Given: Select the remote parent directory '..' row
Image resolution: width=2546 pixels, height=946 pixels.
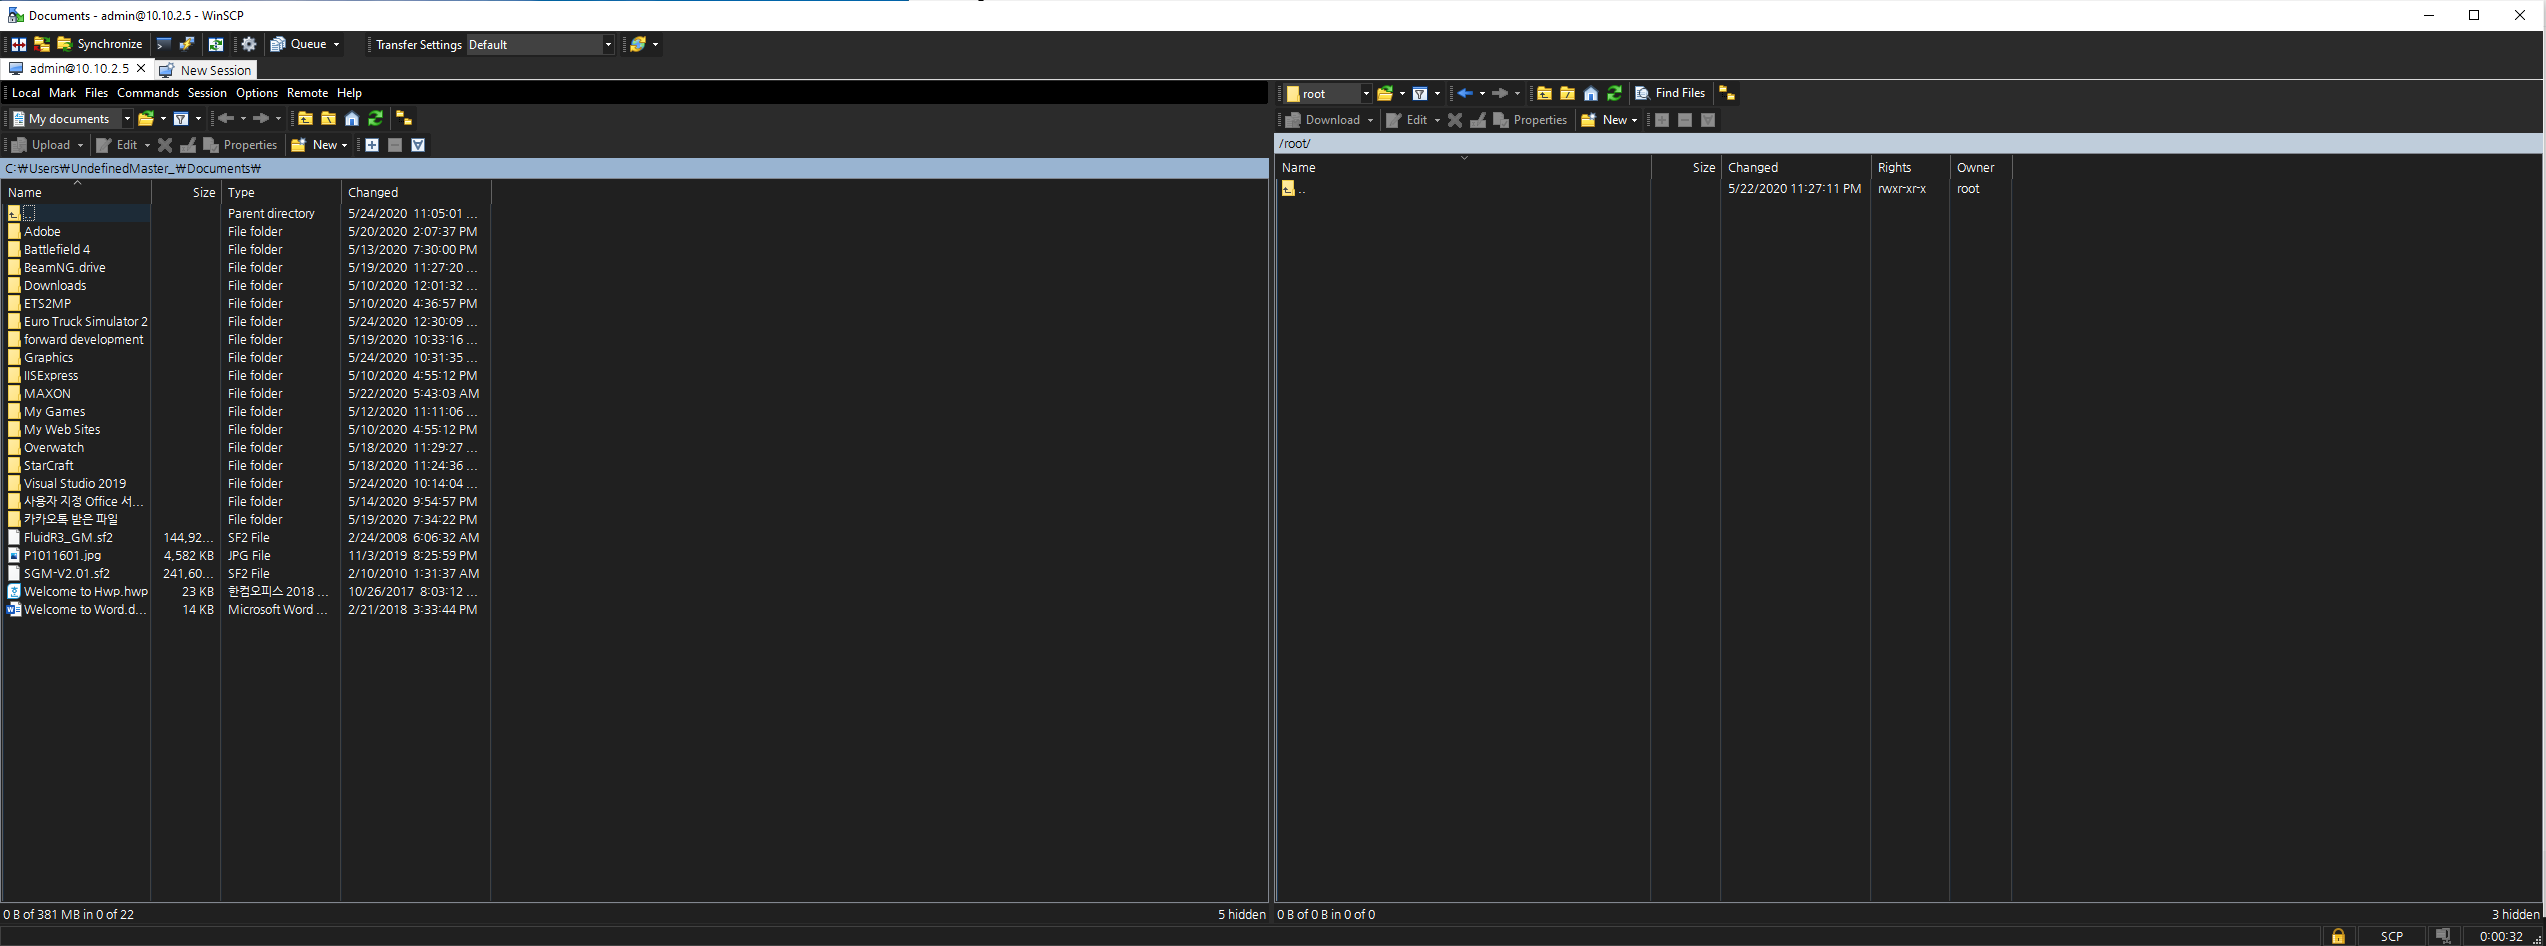Looking at the screenshot, I should click(x=1294, y=189).
